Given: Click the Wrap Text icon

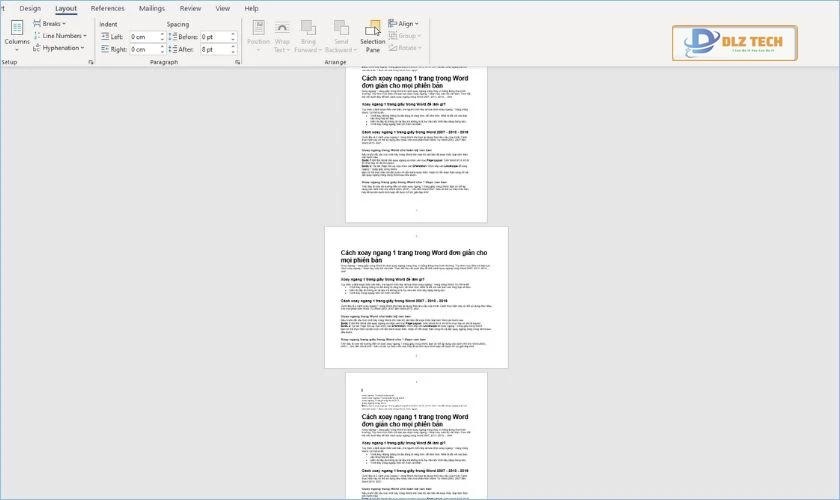Looking at the screenshot, I should [282, 36].
